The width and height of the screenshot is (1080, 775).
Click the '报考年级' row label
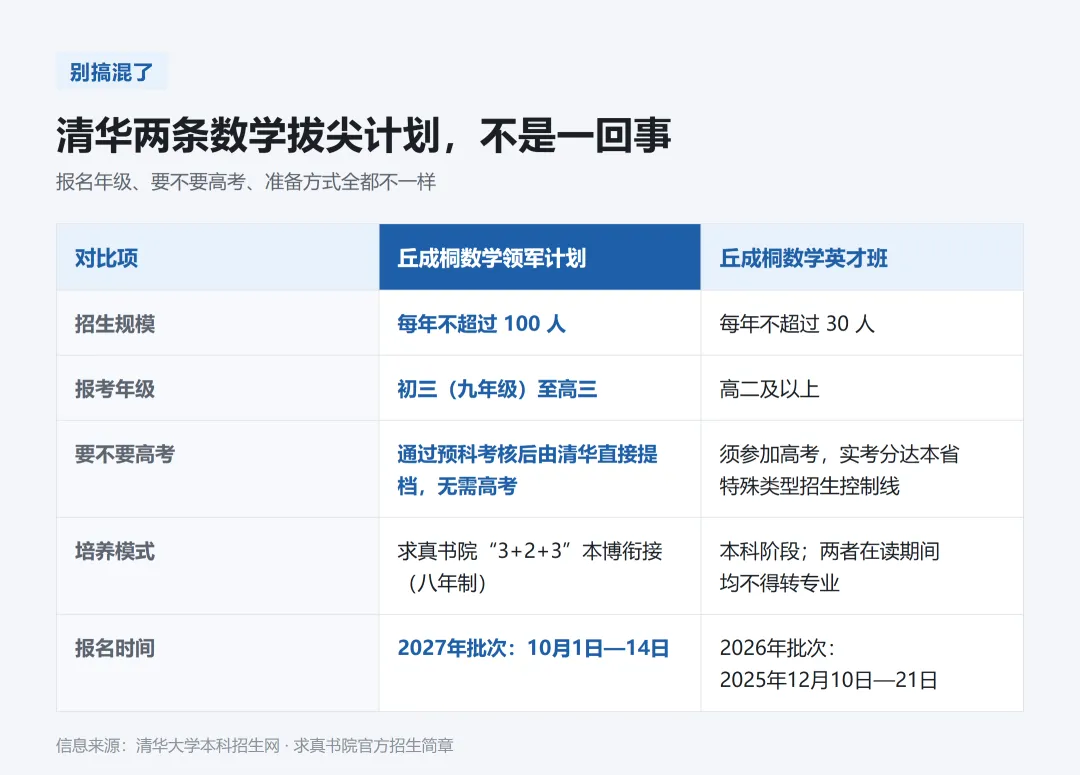(x=114, y=389)
